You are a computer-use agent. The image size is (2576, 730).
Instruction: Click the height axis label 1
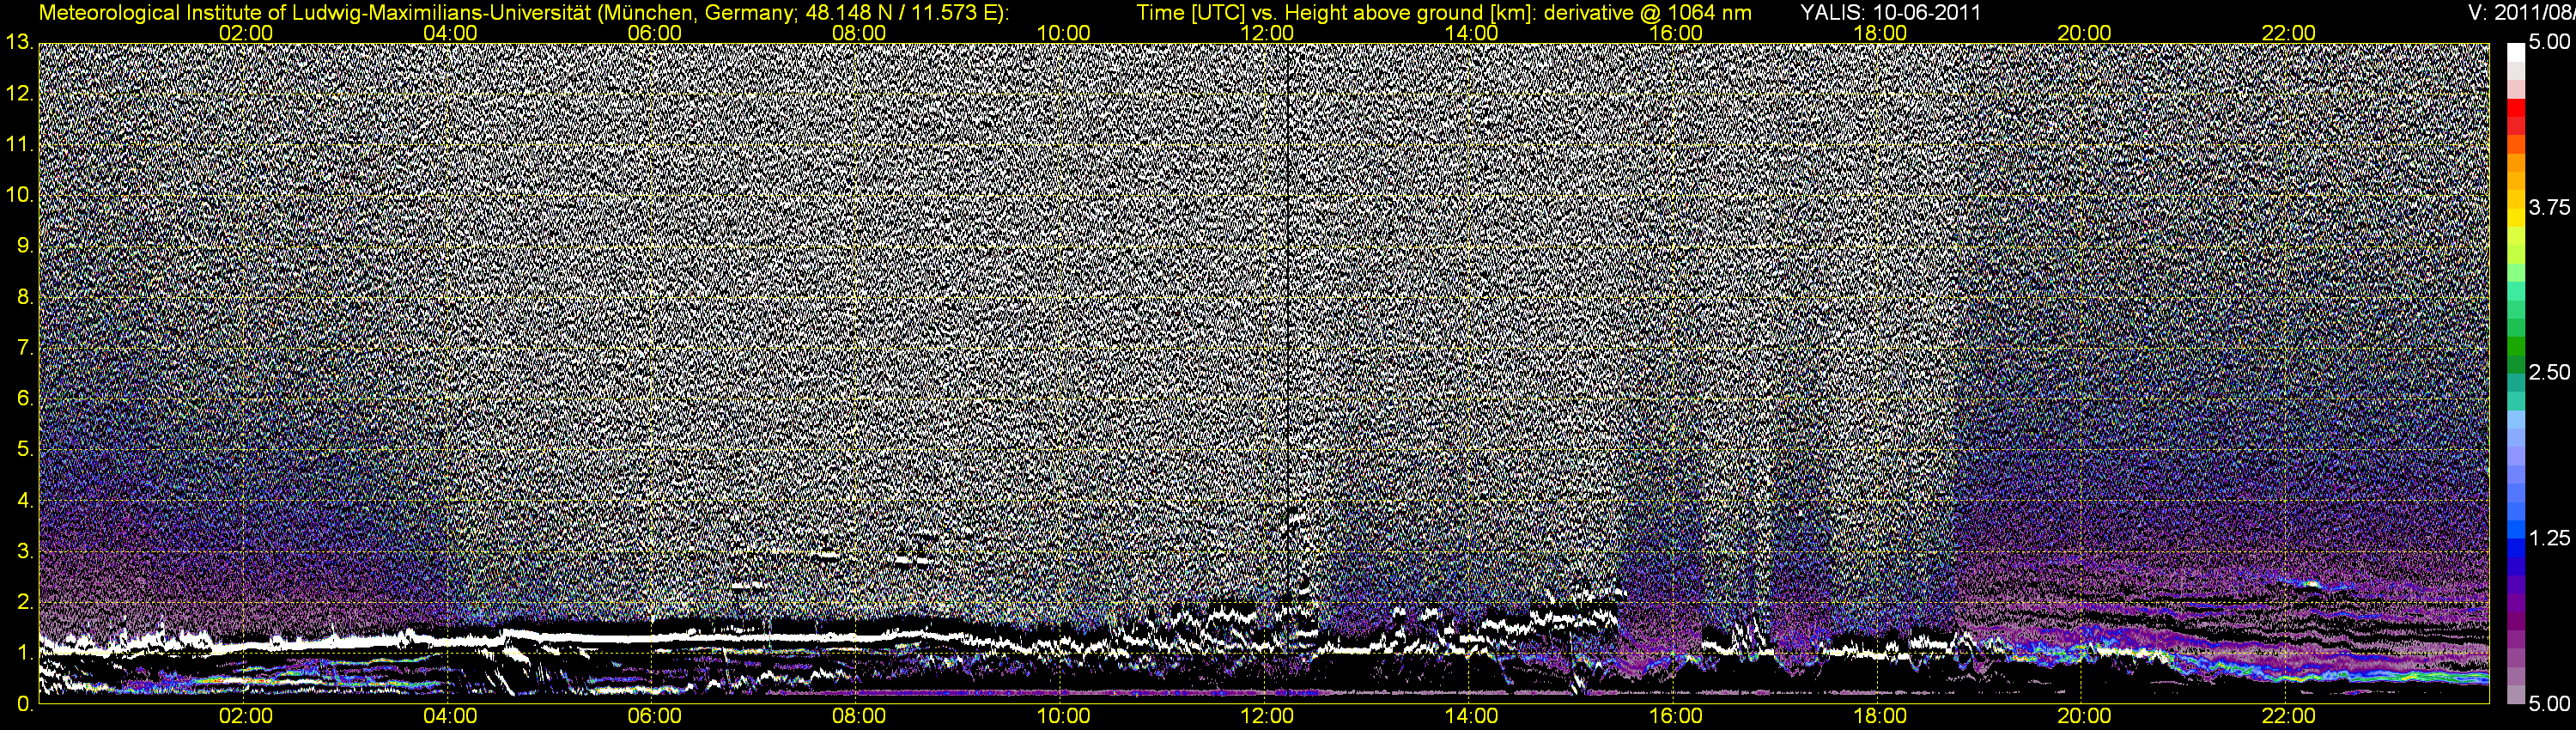pyautogui.click(x=24, y=653)
